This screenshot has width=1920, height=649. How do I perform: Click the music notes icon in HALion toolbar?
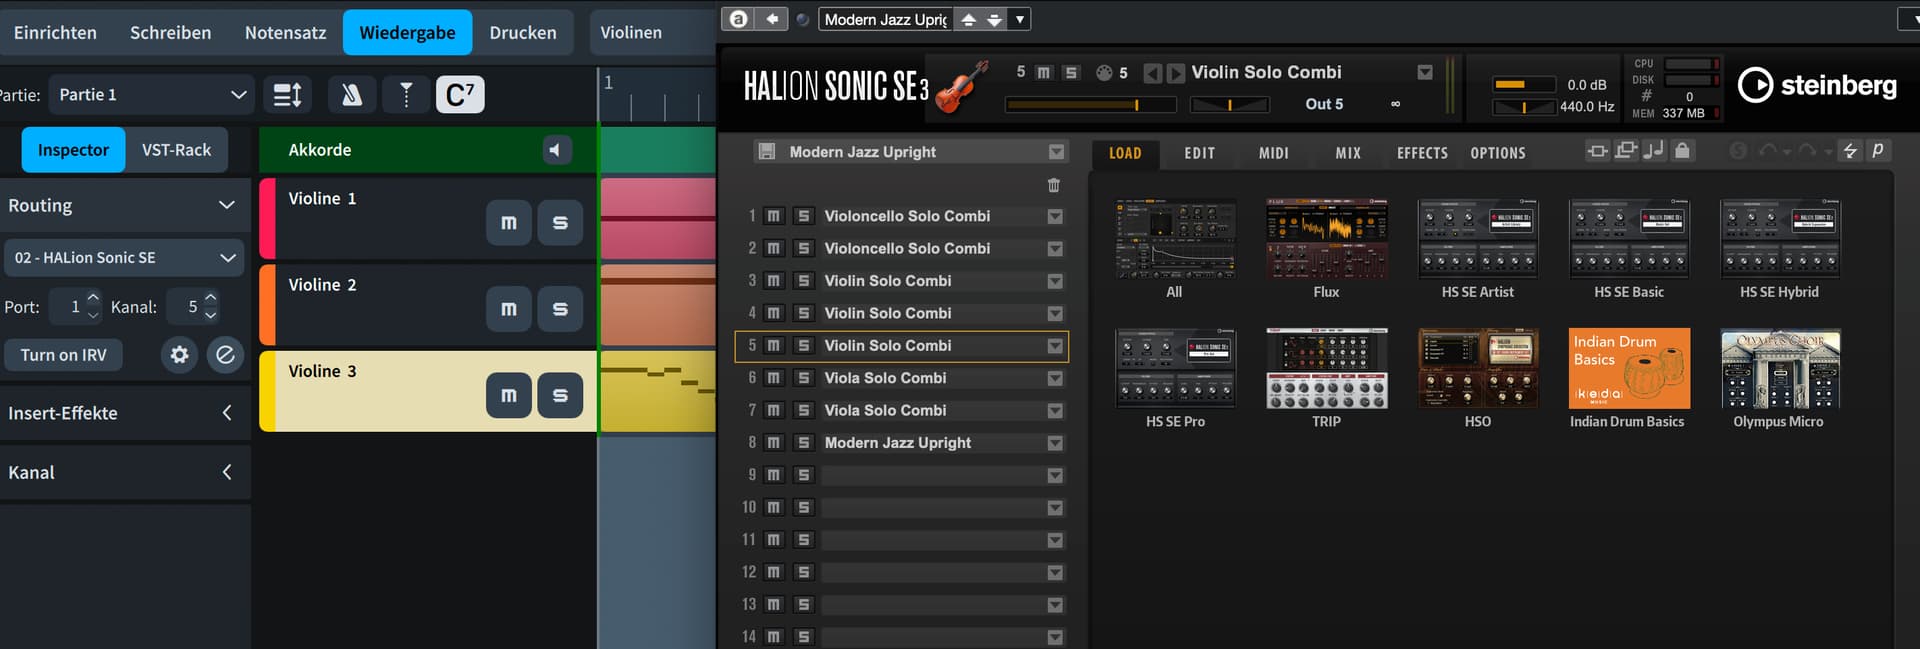pyautogui.click(x=1654, y=151)
